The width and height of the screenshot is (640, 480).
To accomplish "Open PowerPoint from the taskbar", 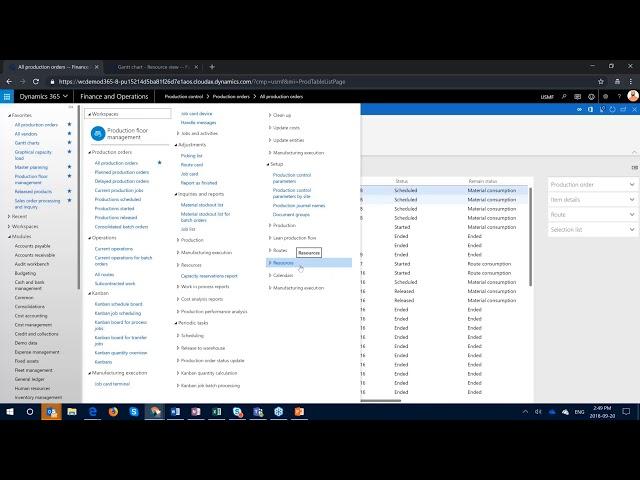I will (299, 412).
